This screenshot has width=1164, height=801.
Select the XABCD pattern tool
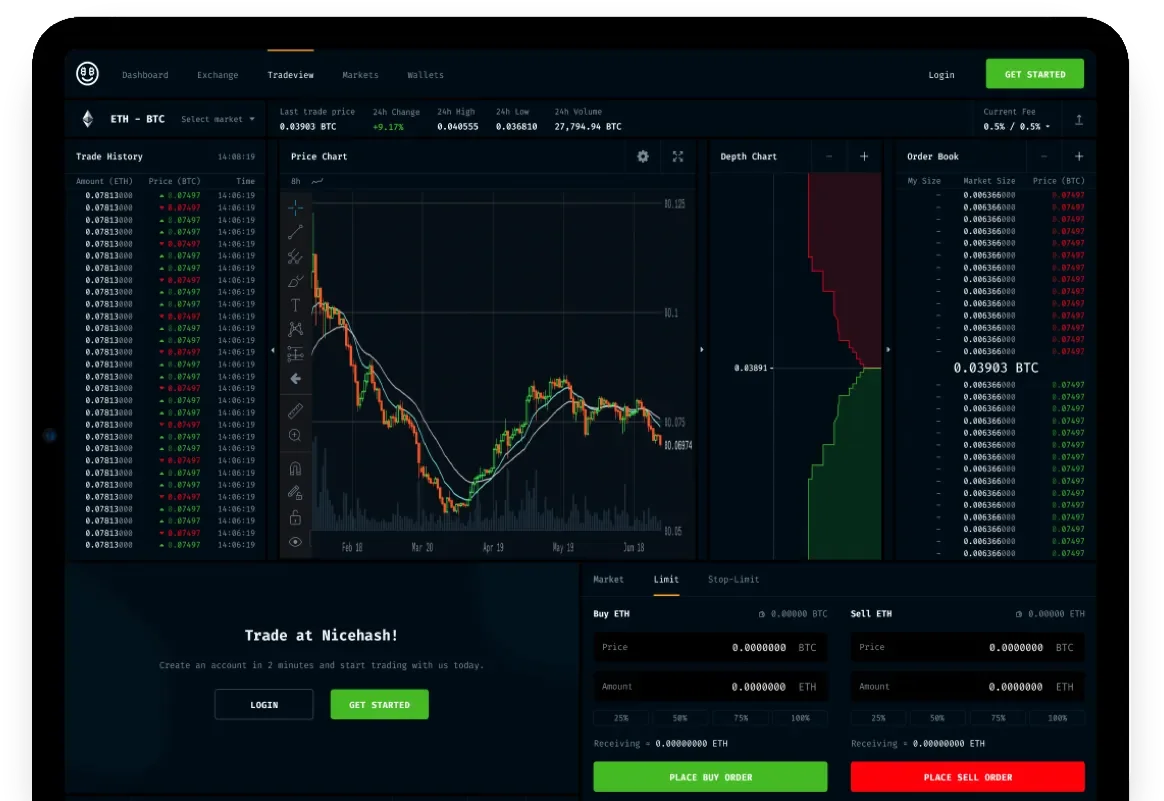click(x=295, y=329)
